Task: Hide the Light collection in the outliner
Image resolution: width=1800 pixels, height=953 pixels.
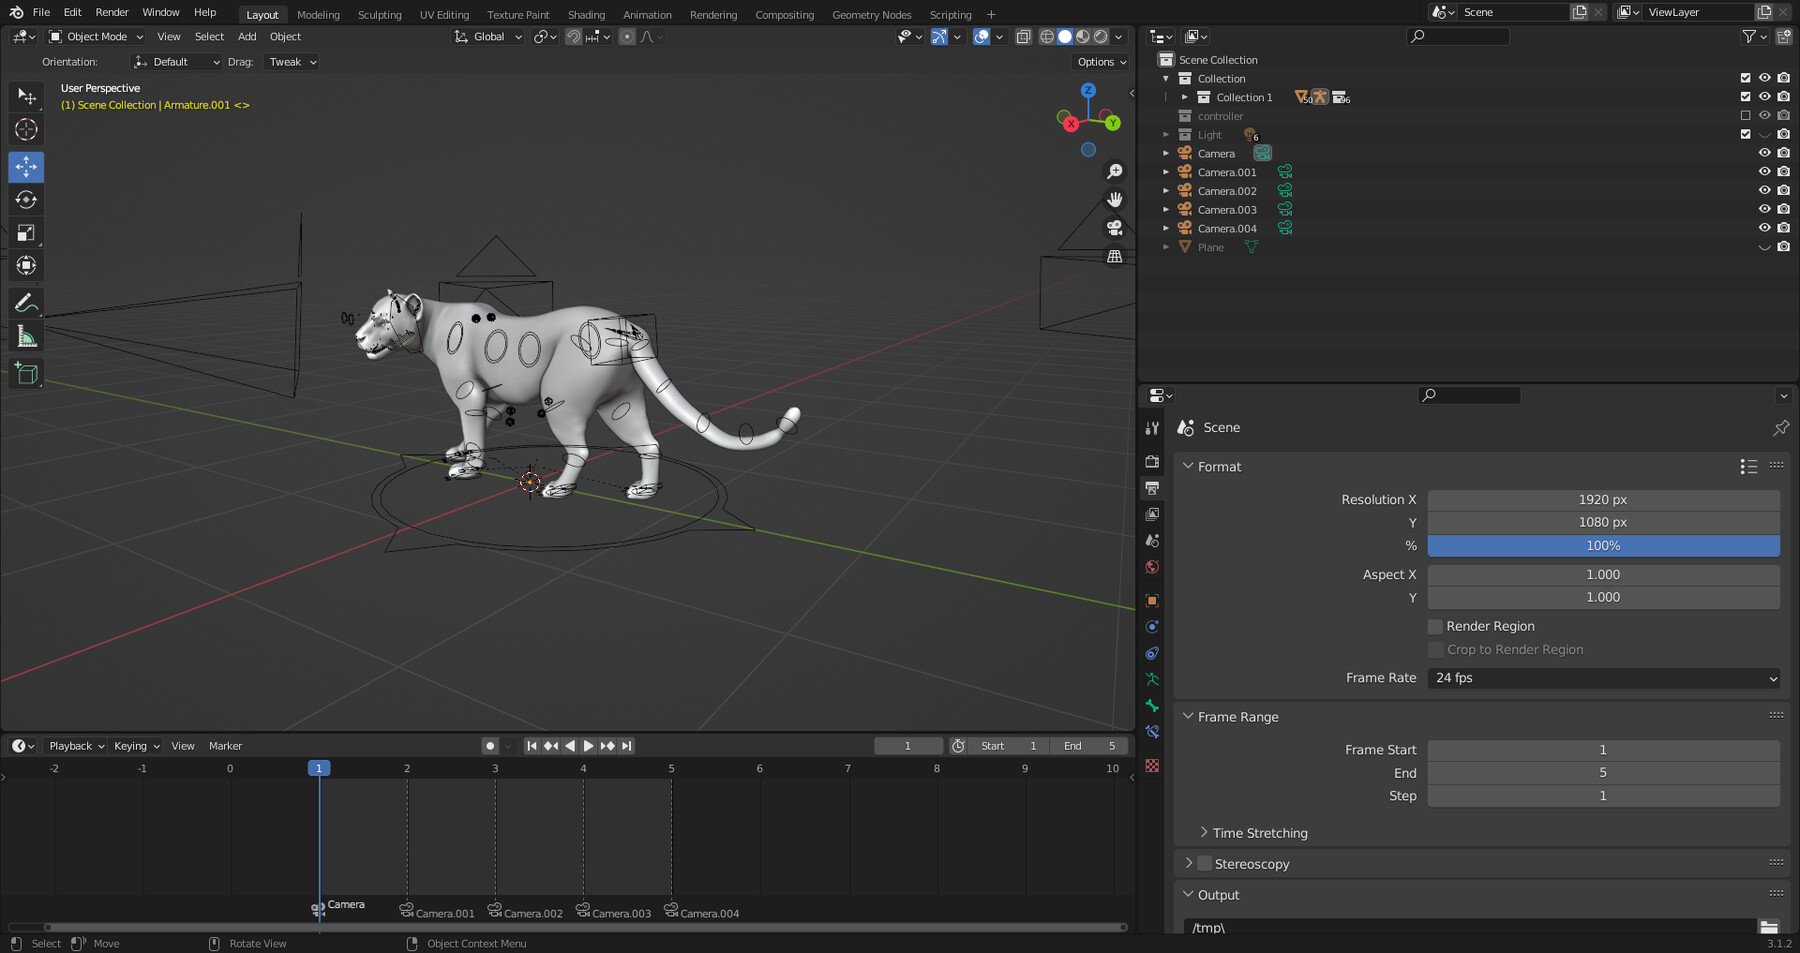Action: [1764, 134]
